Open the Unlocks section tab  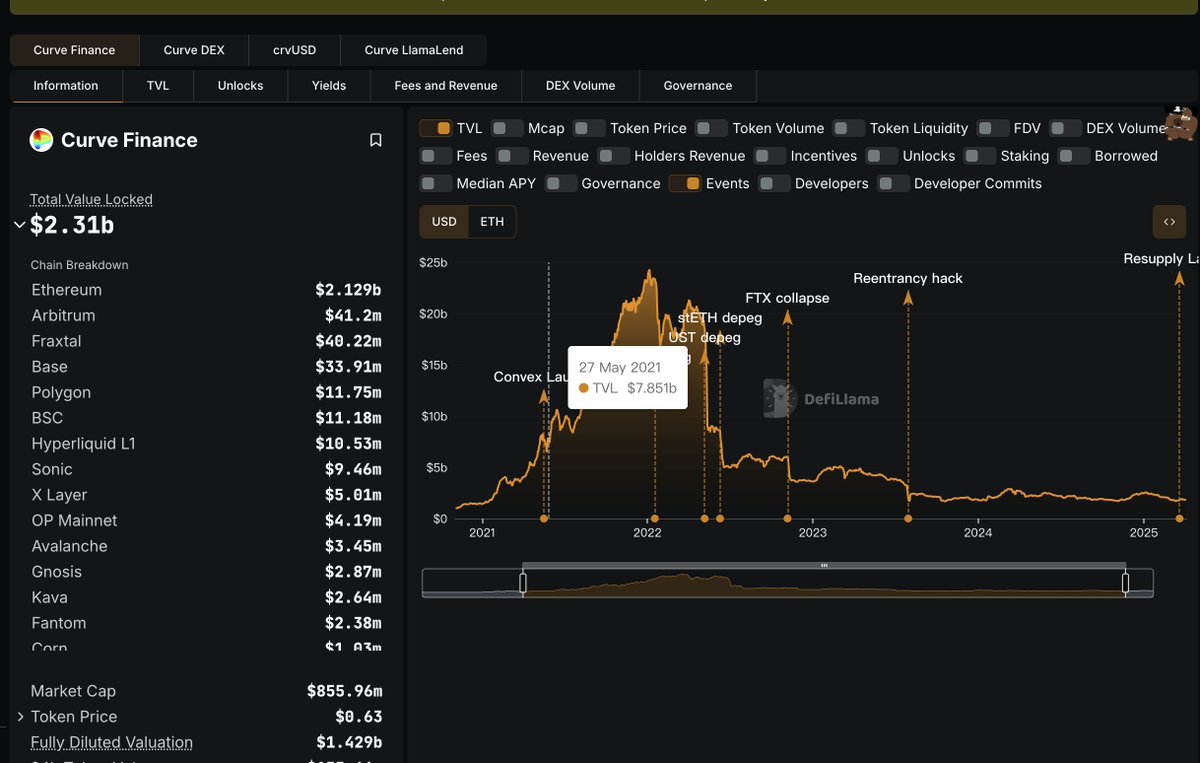pos(240,86)
